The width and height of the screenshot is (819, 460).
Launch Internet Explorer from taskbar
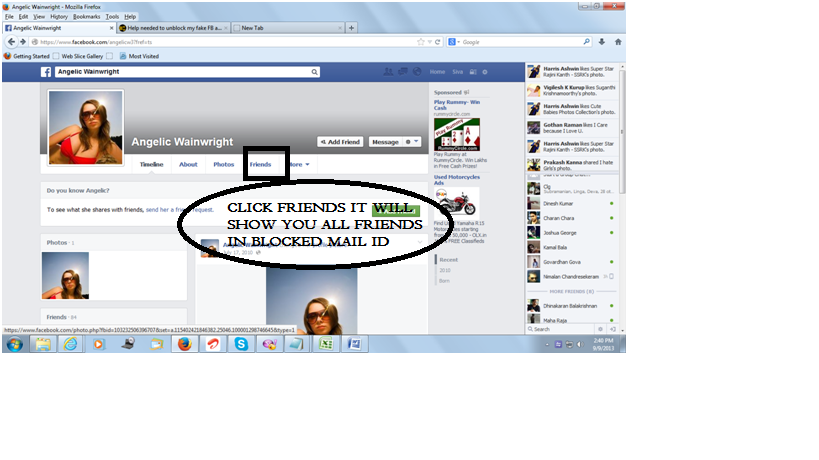71,344
